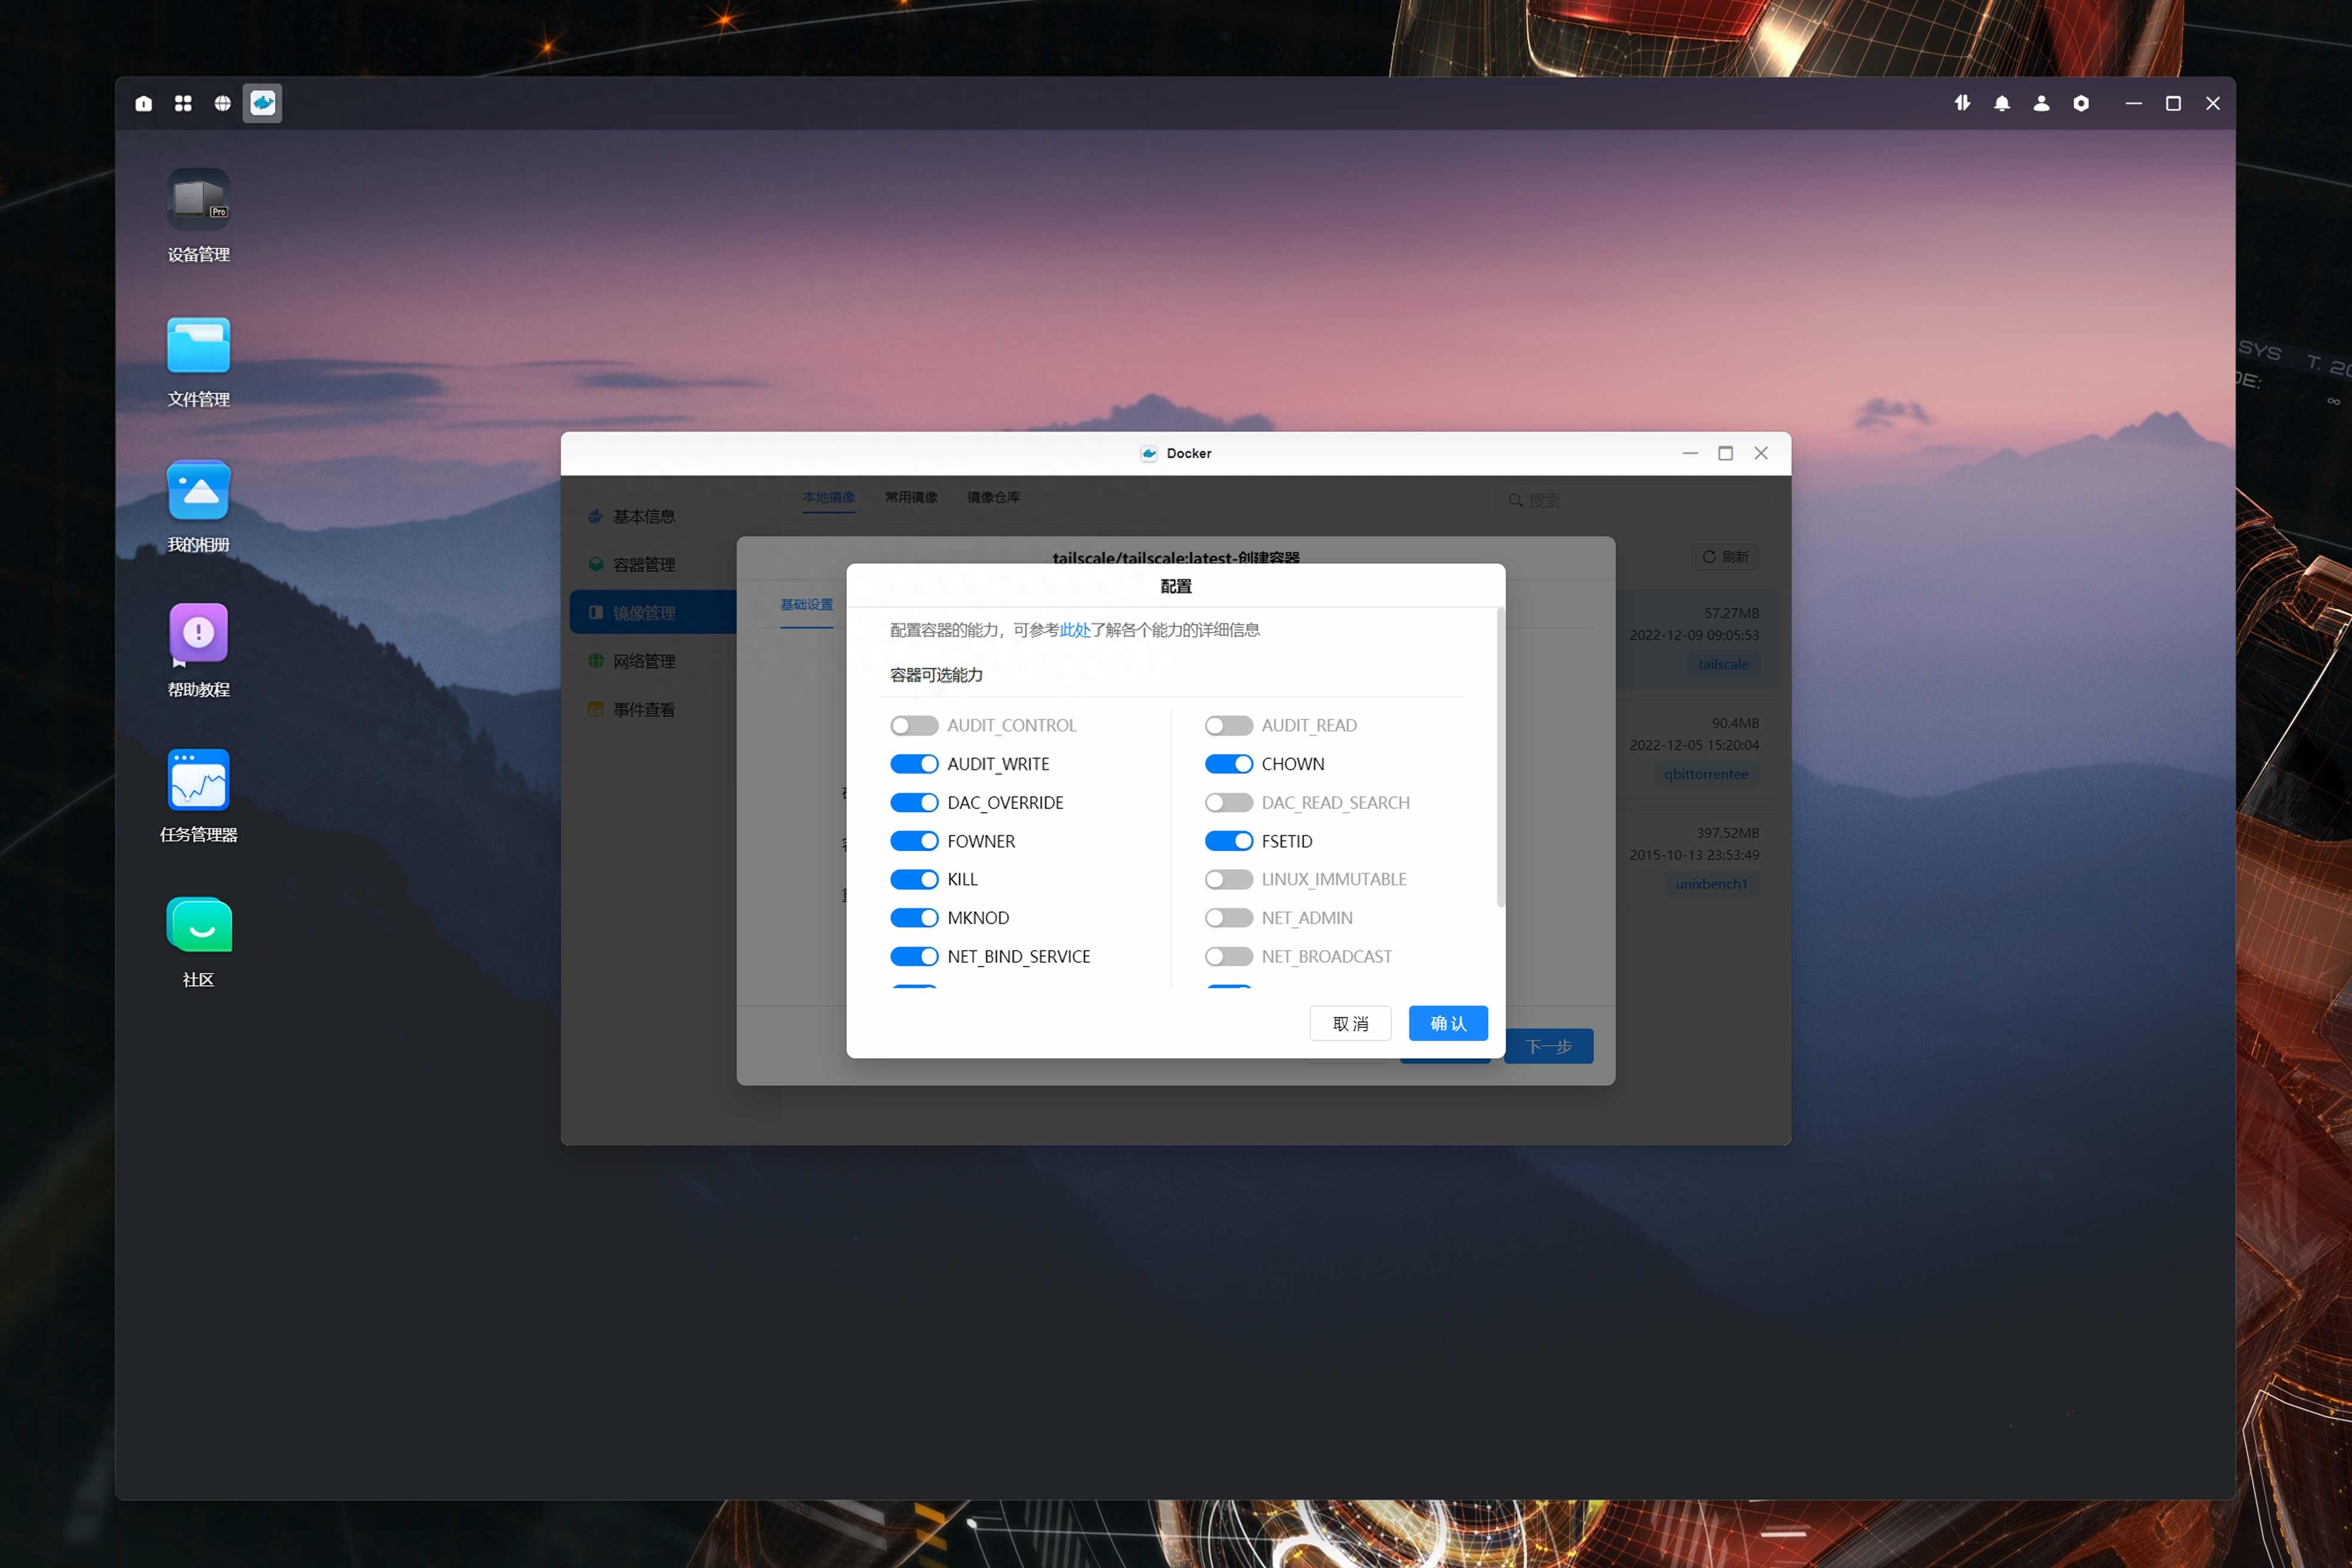Disable the KILL capability toggle

914,879
